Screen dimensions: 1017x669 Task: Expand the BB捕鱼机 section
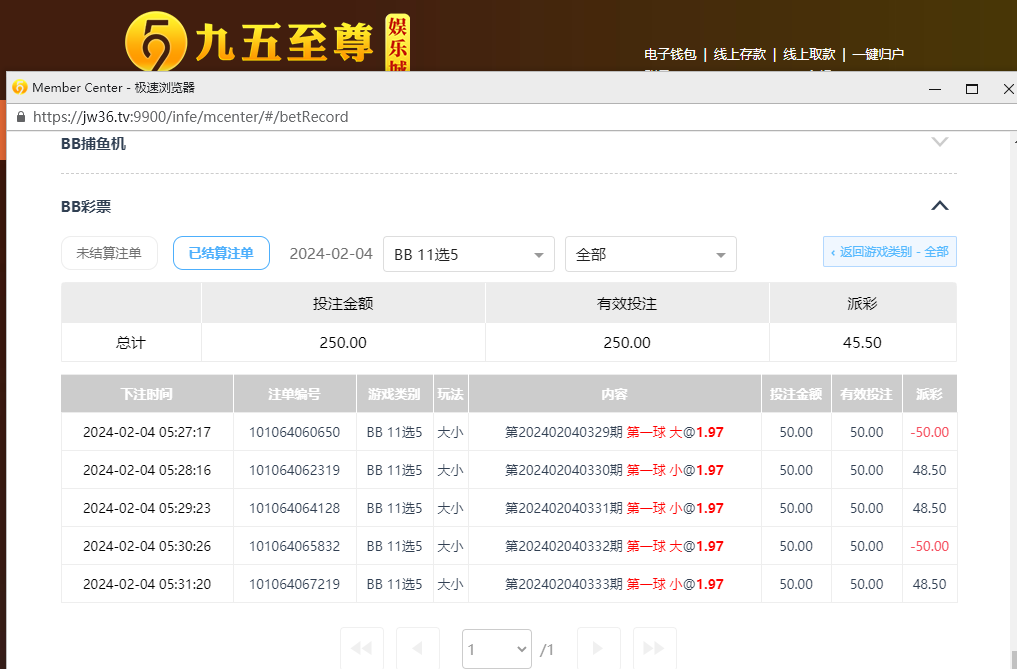940,142
